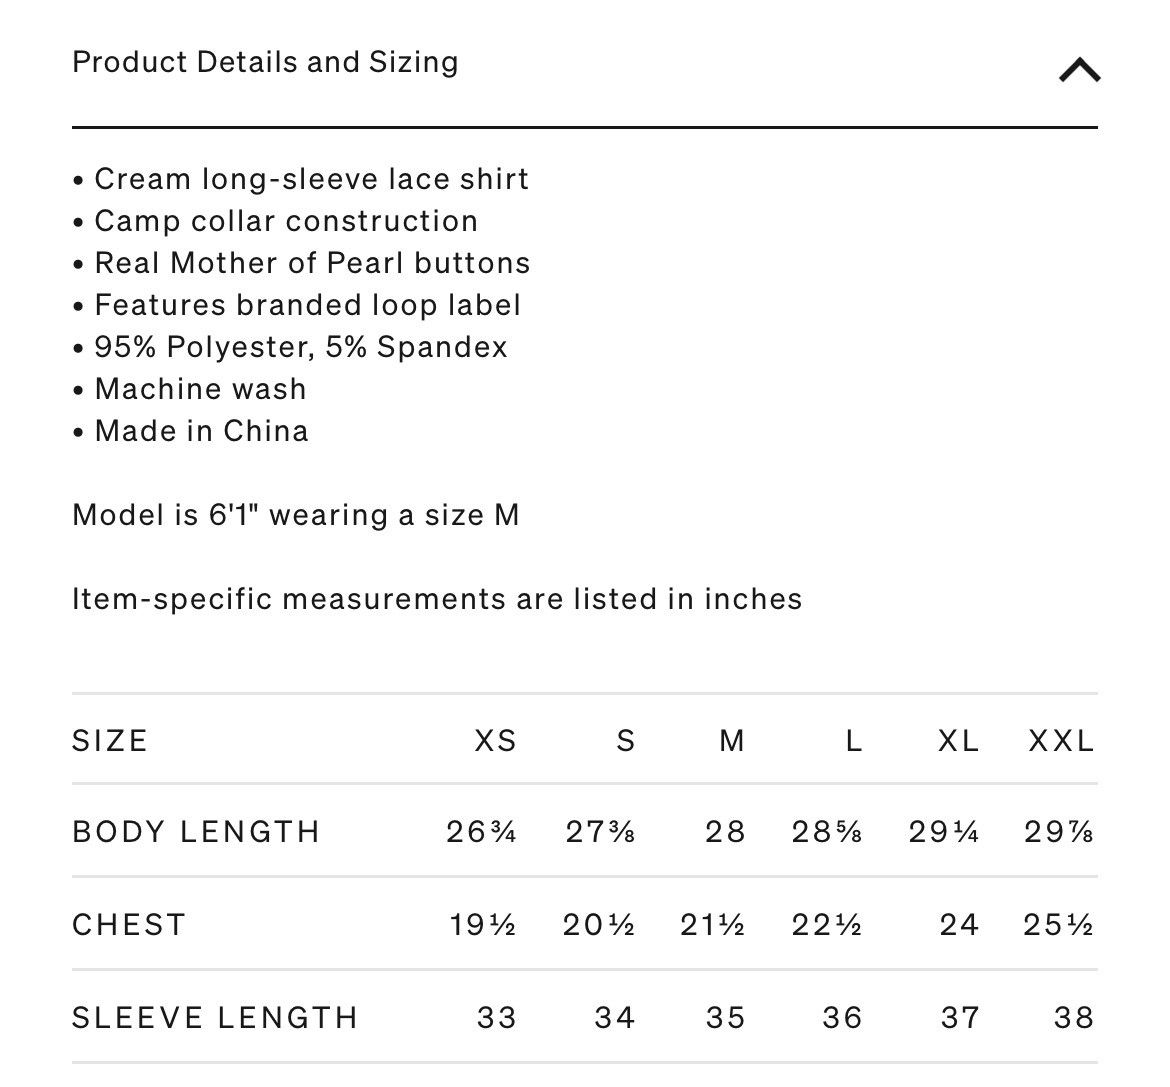Click the XS body length 26¾ cell

click(x=481, y=832)
